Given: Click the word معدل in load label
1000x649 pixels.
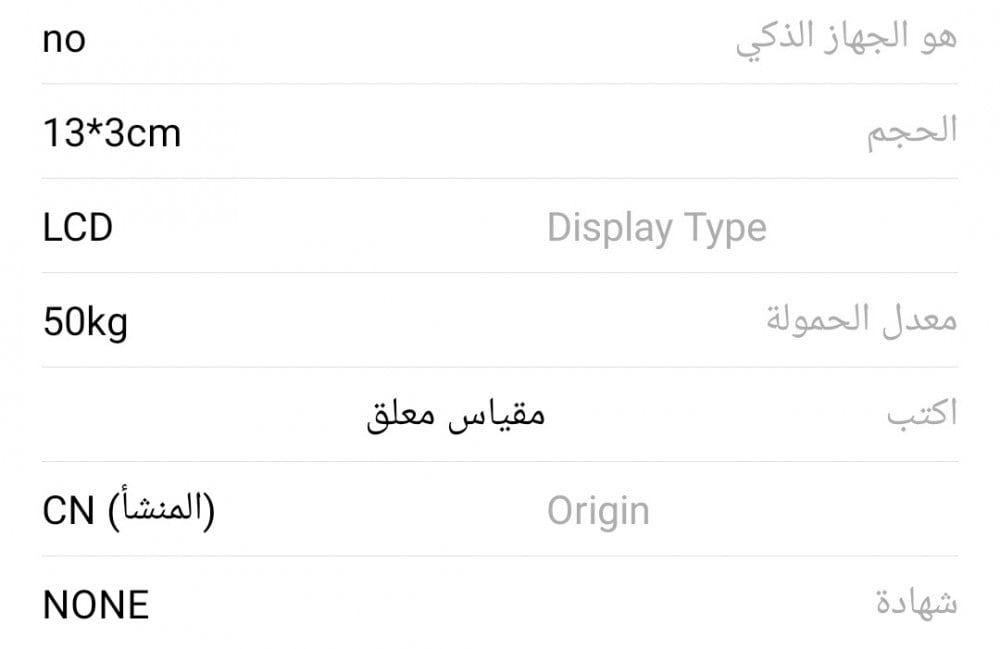Looking at the screenshot, I should click(x=920, y=320).
